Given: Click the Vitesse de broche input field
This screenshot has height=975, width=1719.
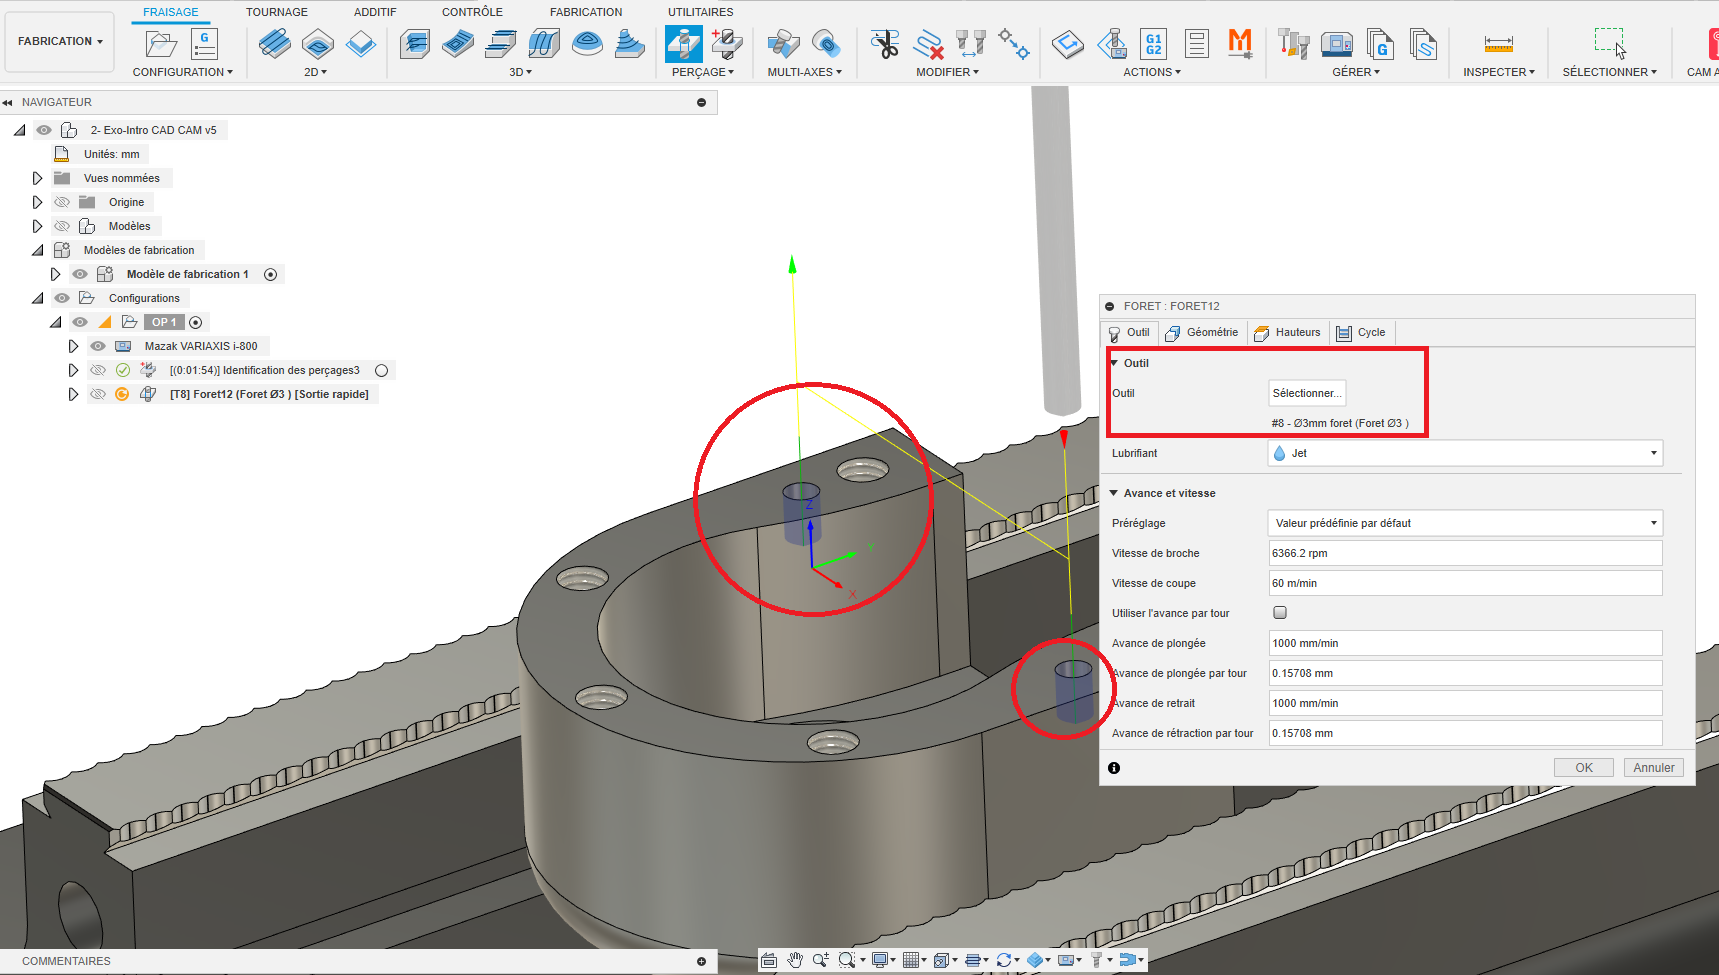Looking at the screenshot, I should click(x=1465, y=553).
